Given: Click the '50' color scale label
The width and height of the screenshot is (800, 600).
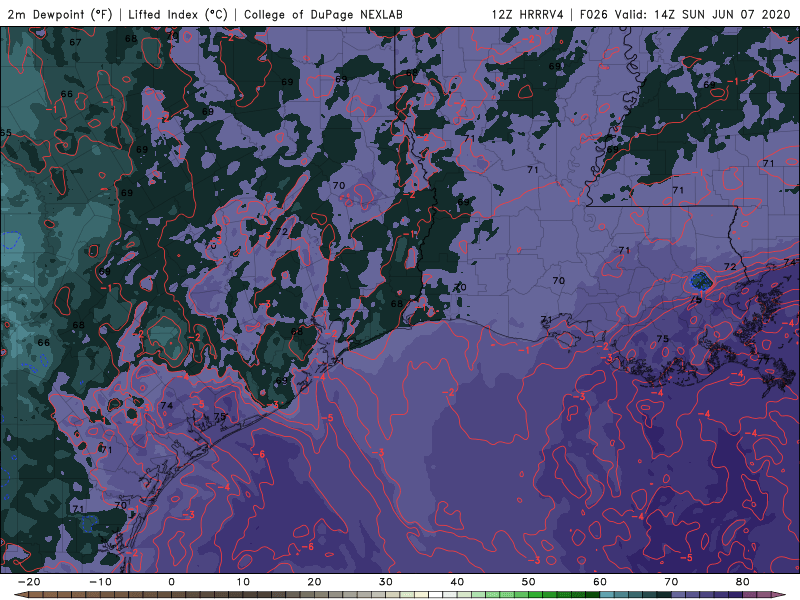Looking at the screenshot, I should pos(529,582).
